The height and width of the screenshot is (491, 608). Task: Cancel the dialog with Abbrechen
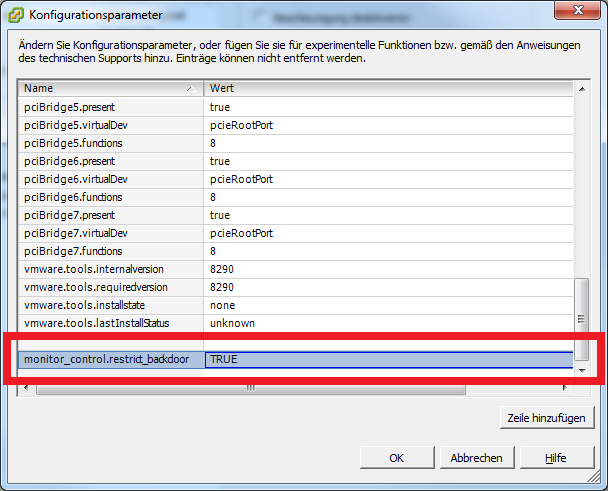(x=476, y=457)
